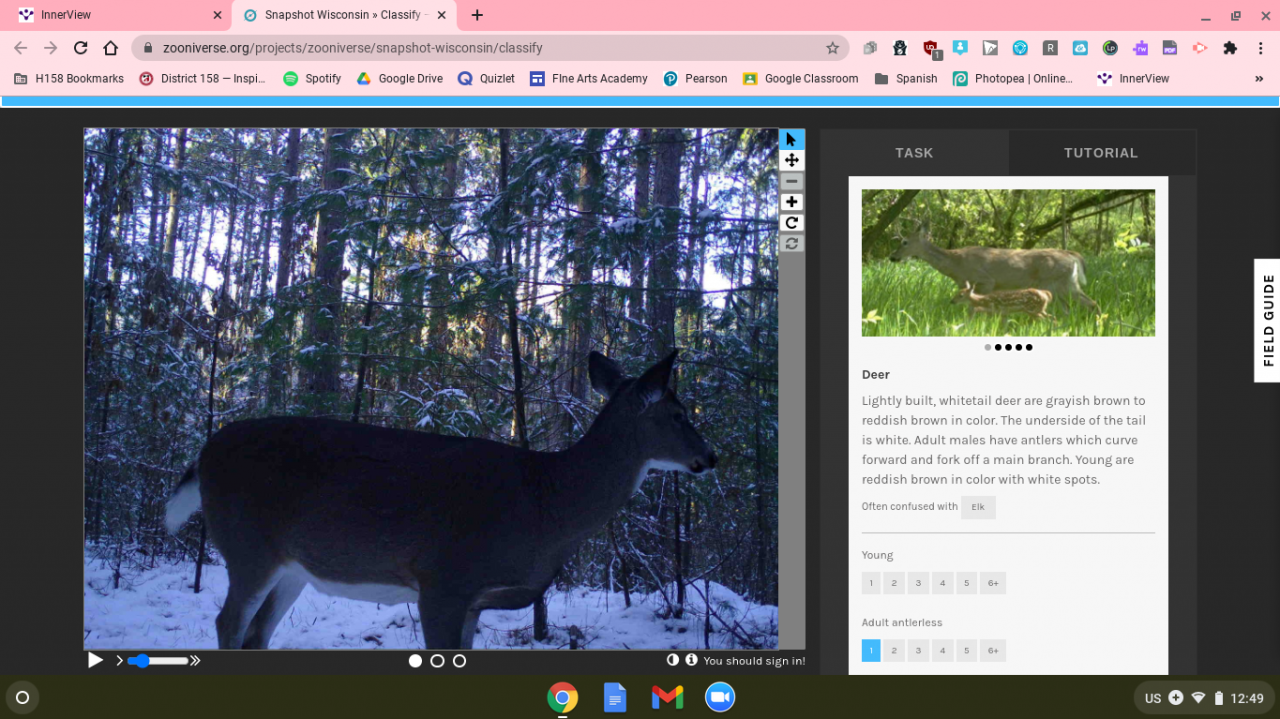Open the Chrome three-dot menu

pyautogui.click(x=1260, y=47)
